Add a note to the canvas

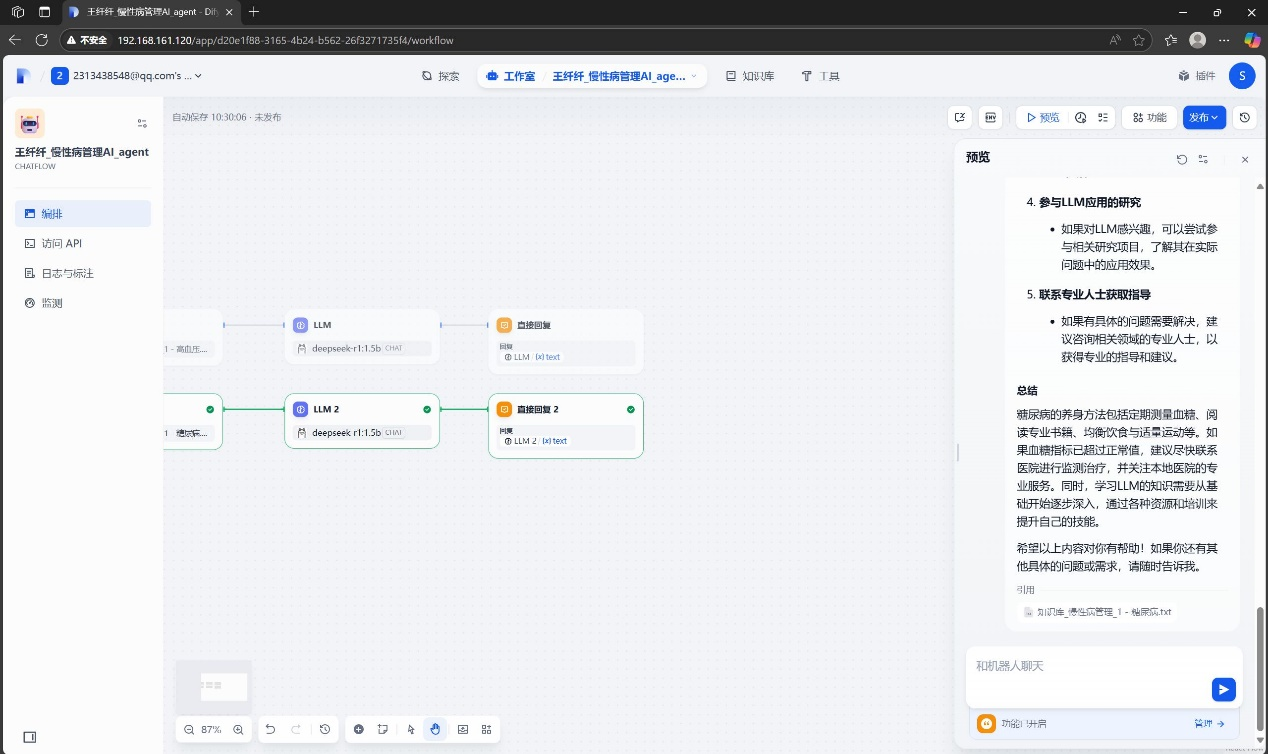[x=383, y=730]
